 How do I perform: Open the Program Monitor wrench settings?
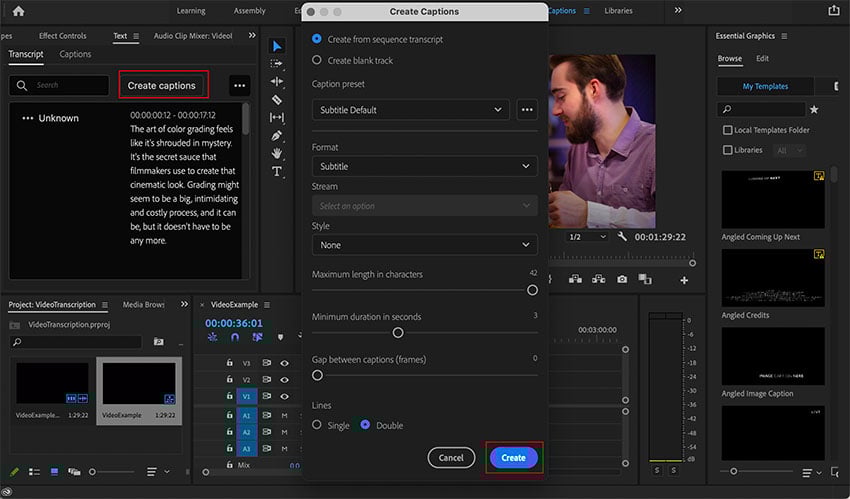(622, 237)
